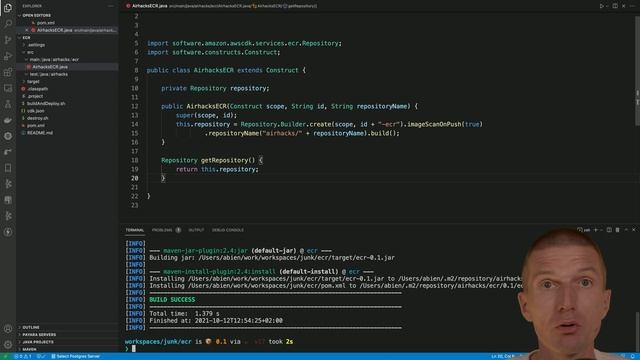Open the Explorer view in activity bar
640x360 pixels.
(x=8, y=8)
